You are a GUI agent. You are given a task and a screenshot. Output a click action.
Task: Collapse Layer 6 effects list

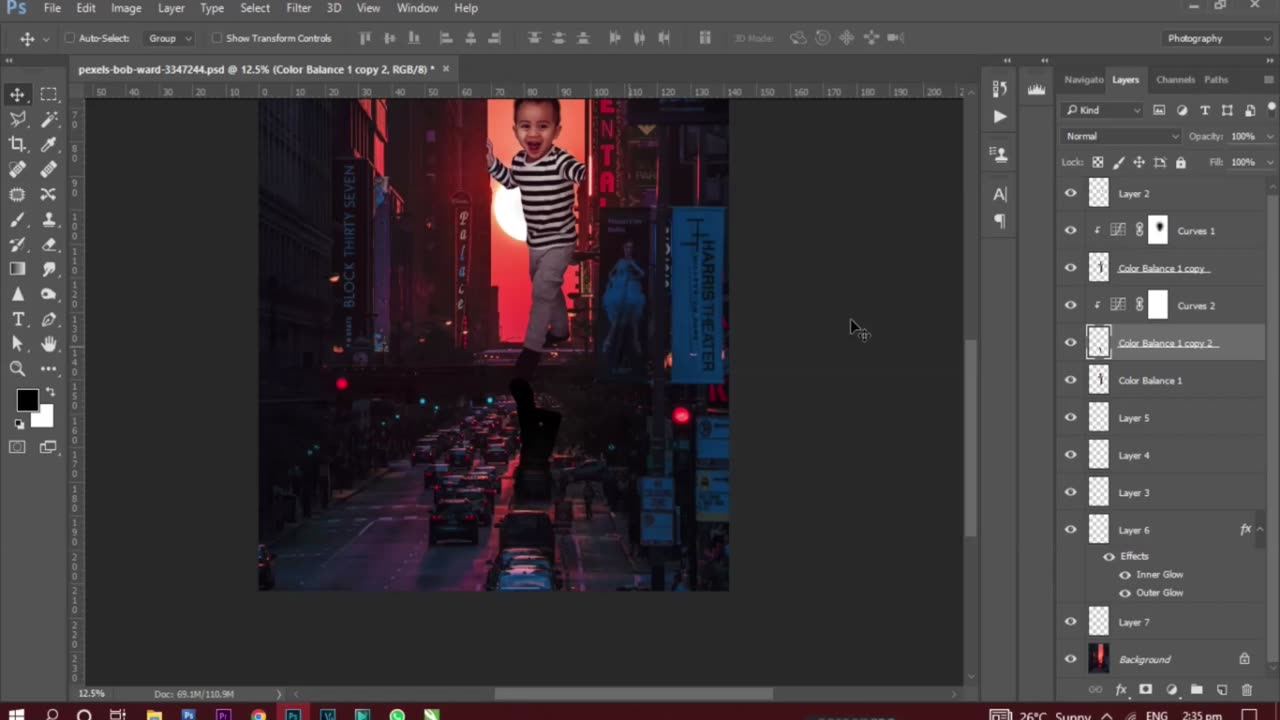[x=1260, y=530]
